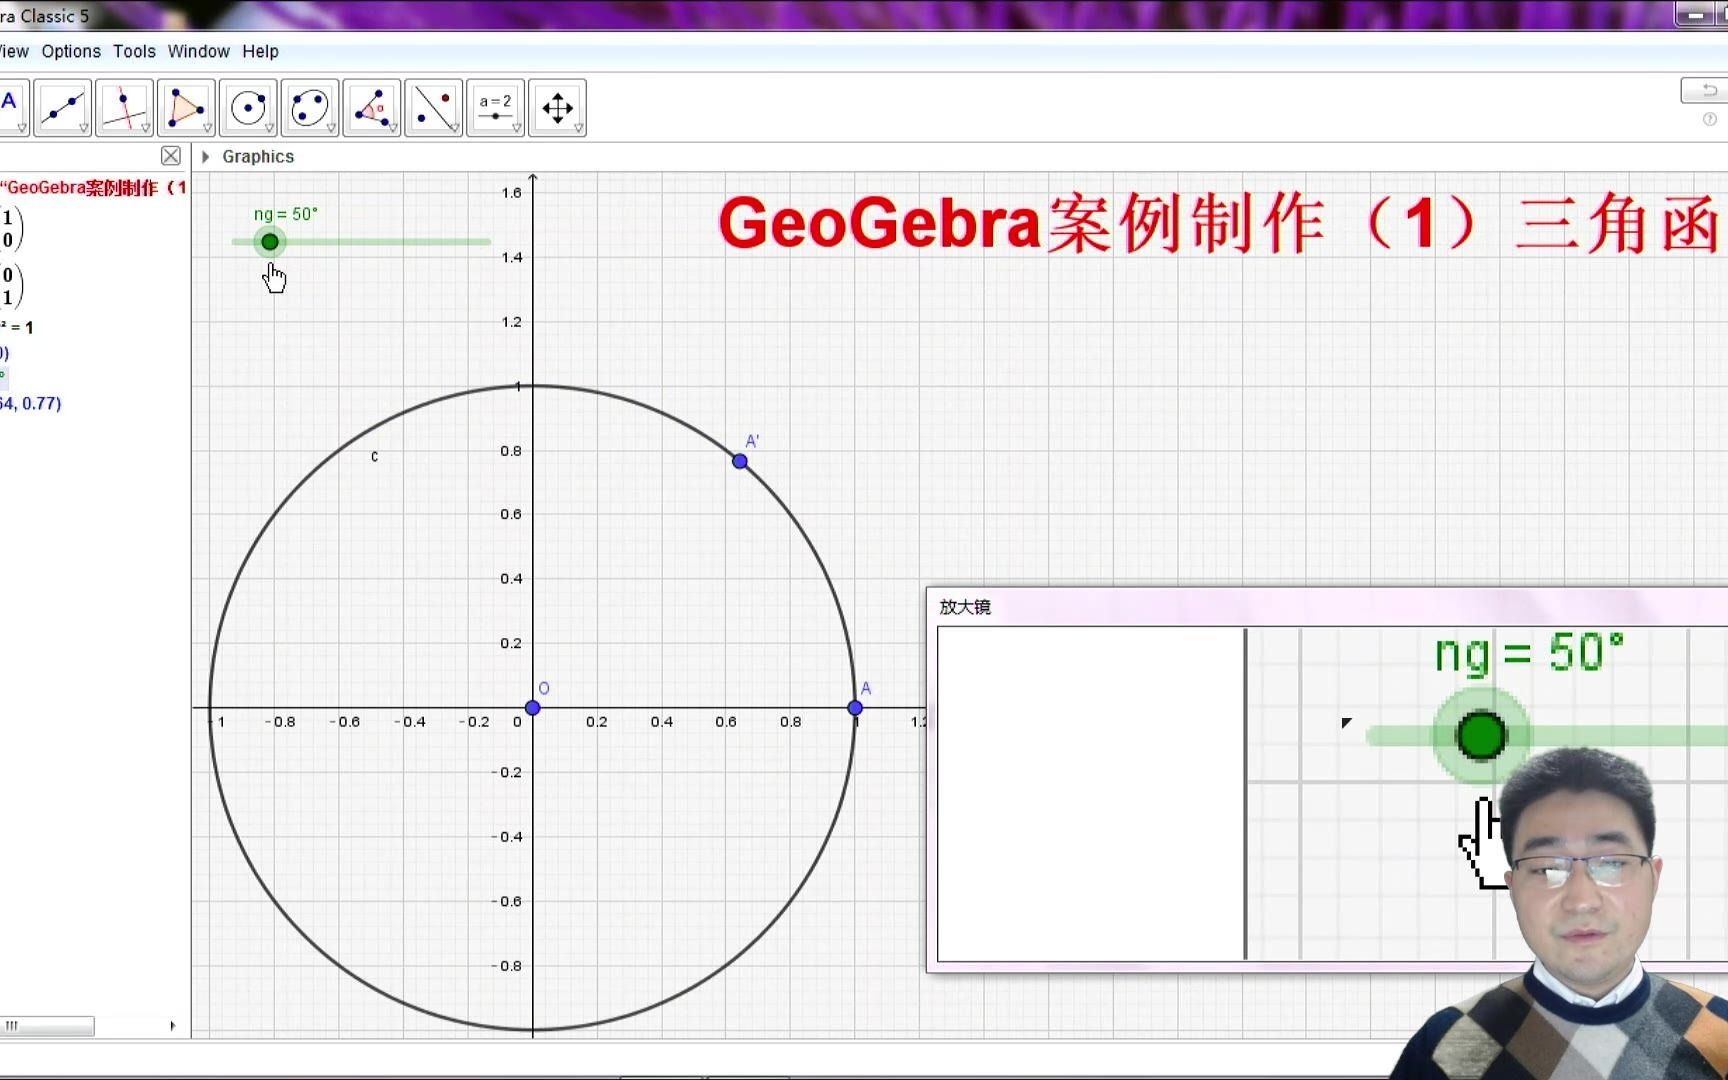
Task: Open the Angle tool's dropdown arrow
Action: tap(394, 128)
